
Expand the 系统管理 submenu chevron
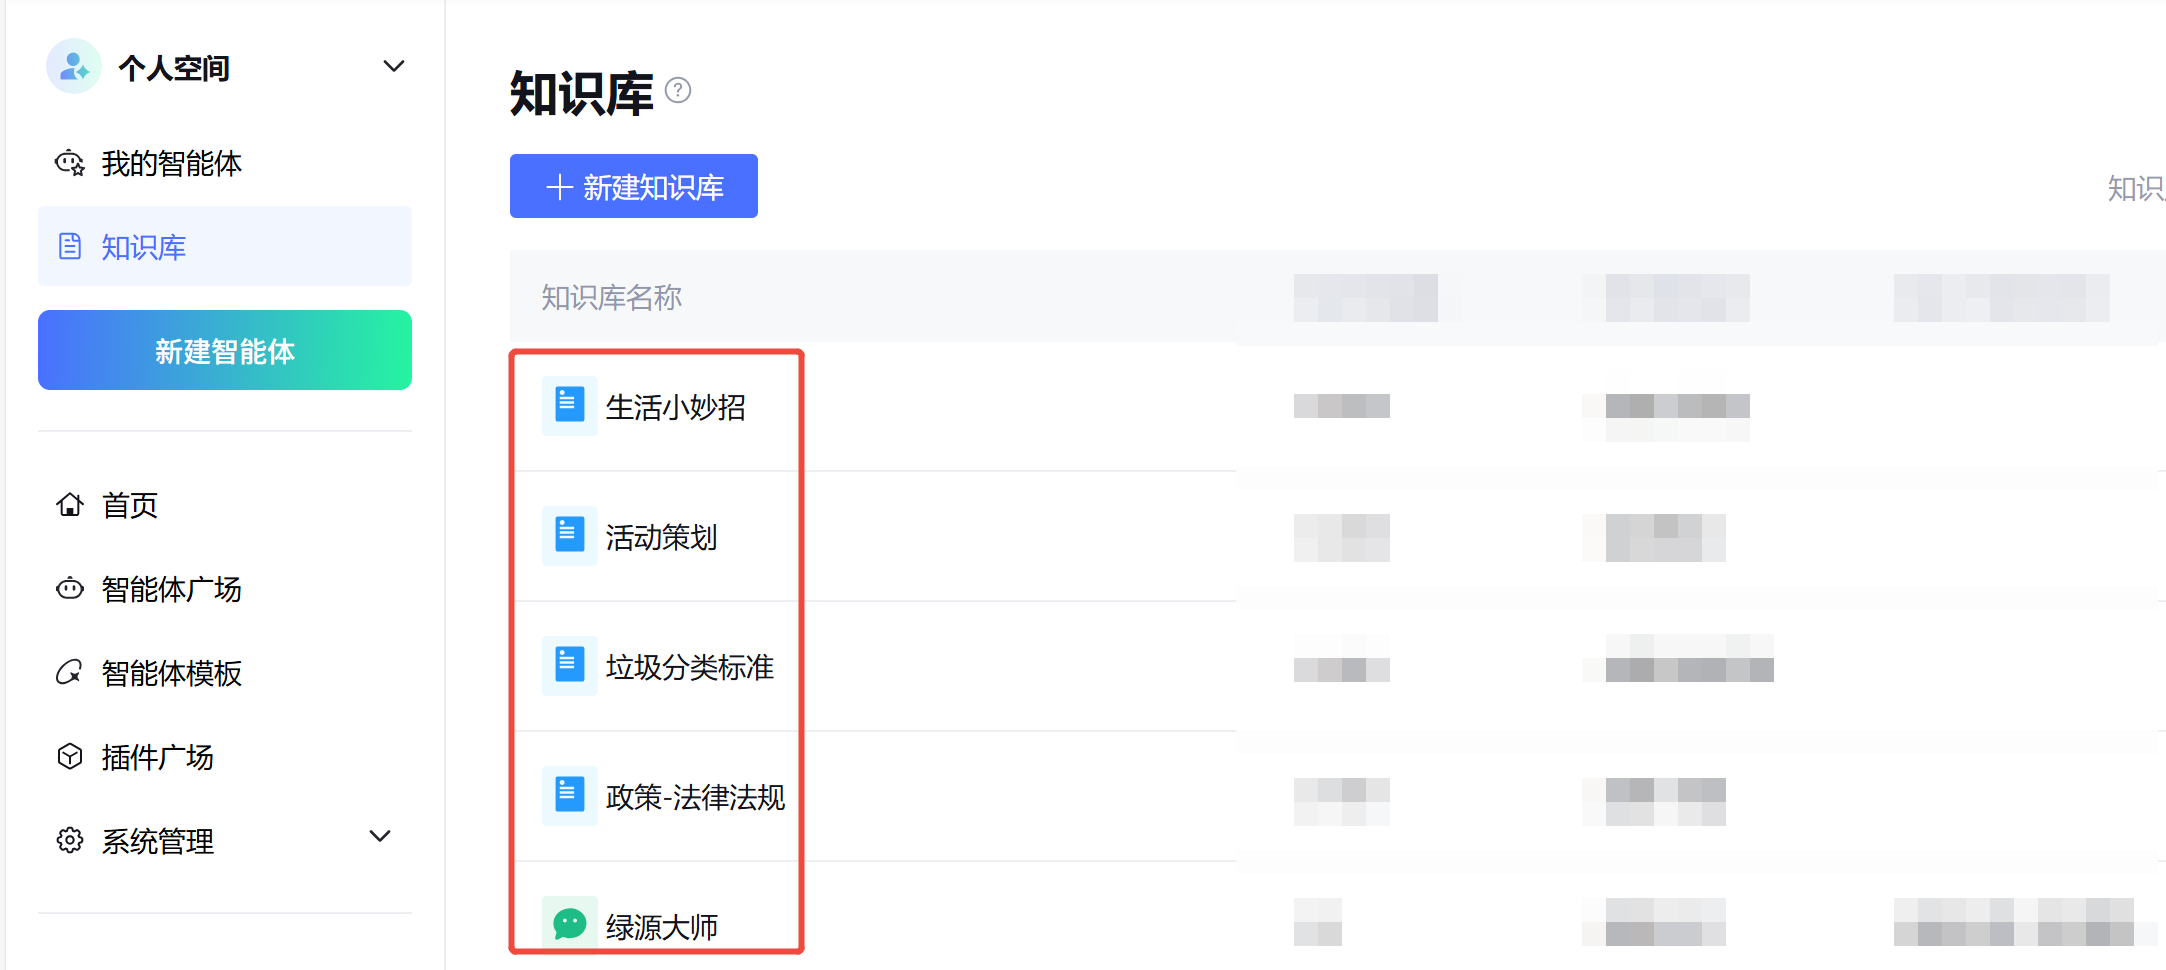tap(380, 837)
